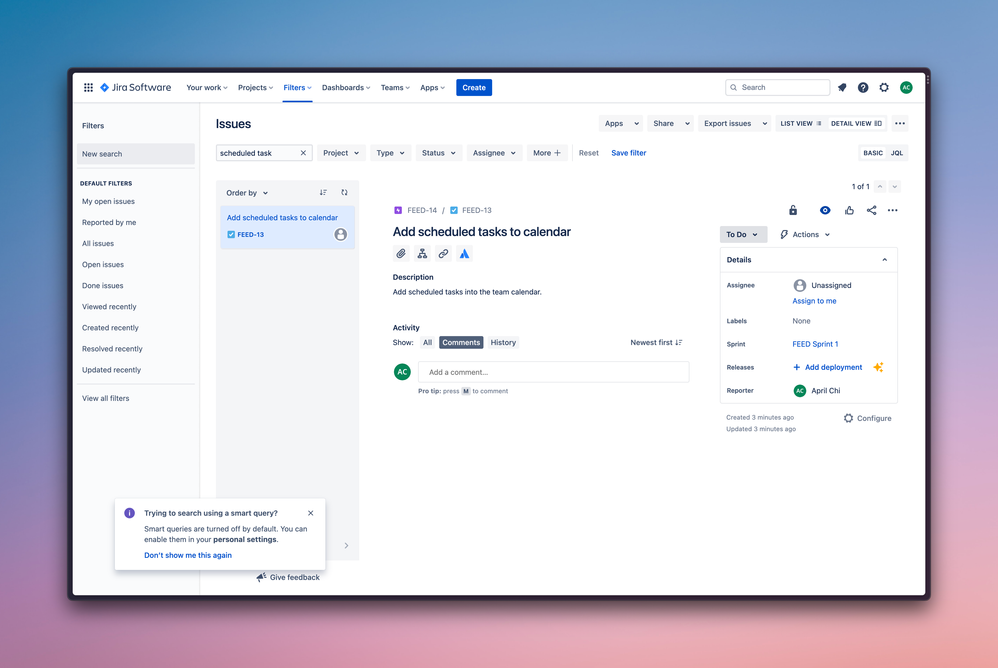The height and width of the screenshot is (668, 998).
Task: Click the Atlassian app icon under title
Action: (465, 254)
